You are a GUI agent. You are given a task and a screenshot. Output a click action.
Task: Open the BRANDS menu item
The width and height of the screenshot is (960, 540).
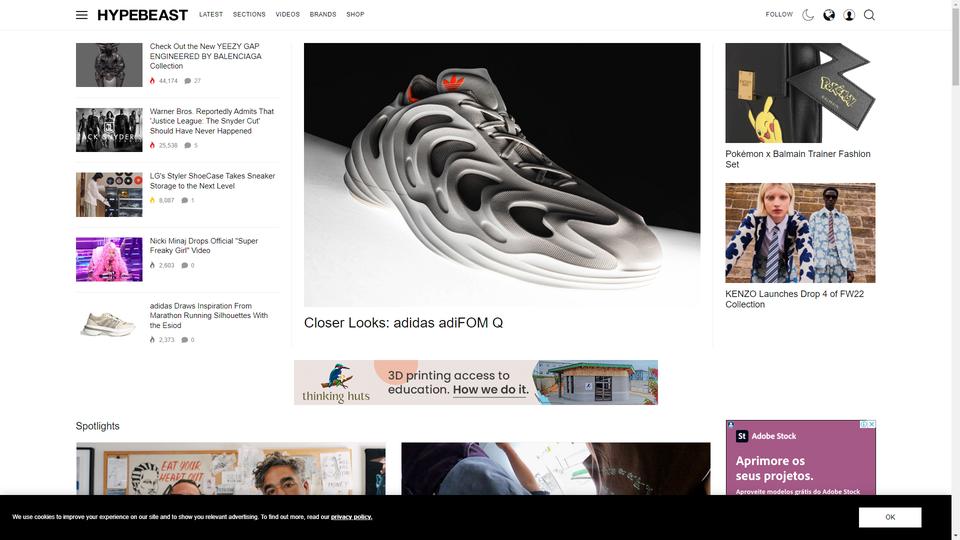[323, 14]
